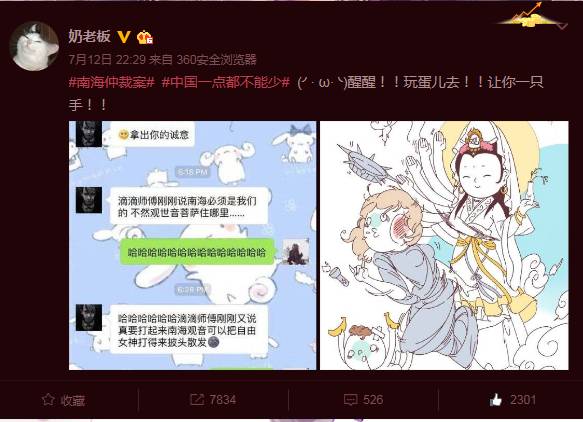Click the gold trending arrow decoration icon
The width and height of the screenshot is (583, 422).
530,16
